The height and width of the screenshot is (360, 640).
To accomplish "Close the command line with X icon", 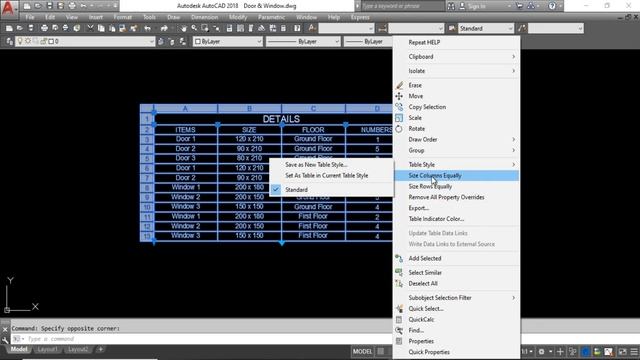I will click(x=5, y=329).
